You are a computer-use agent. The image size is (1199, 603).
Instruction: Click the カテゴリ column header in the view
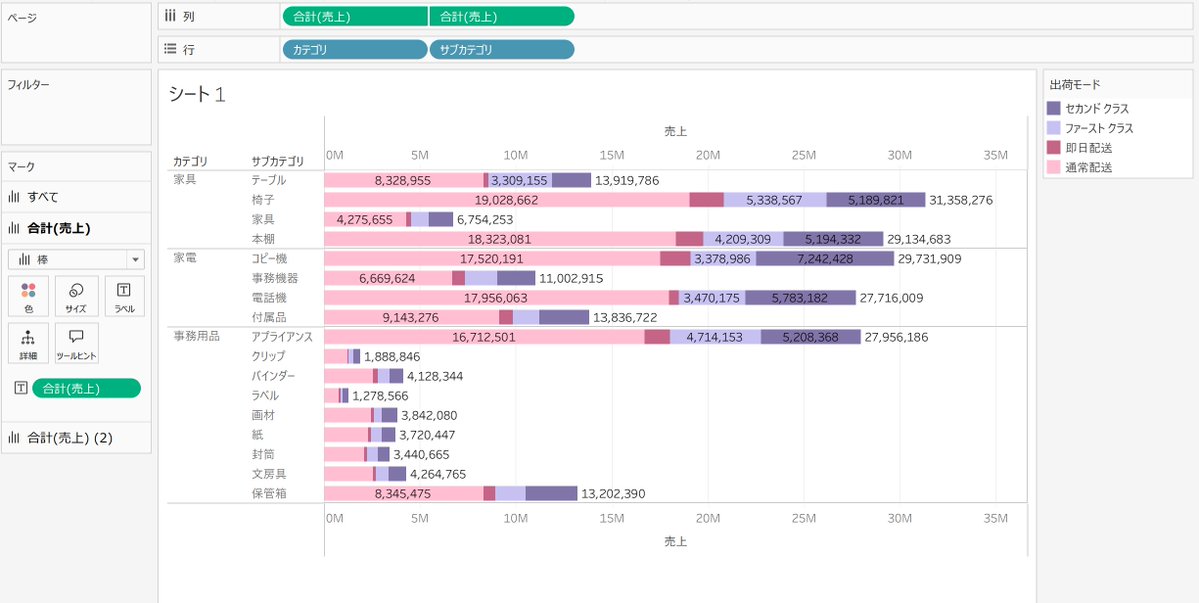click(190, 161)
